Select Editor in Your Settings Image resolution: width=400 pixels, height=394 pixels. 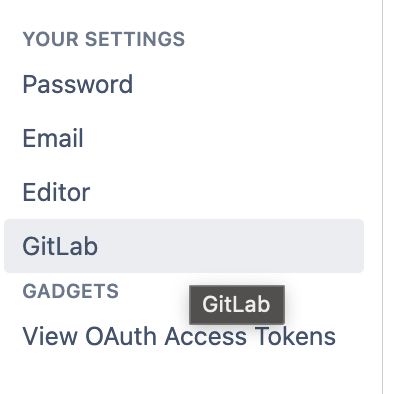coord(56,192)
